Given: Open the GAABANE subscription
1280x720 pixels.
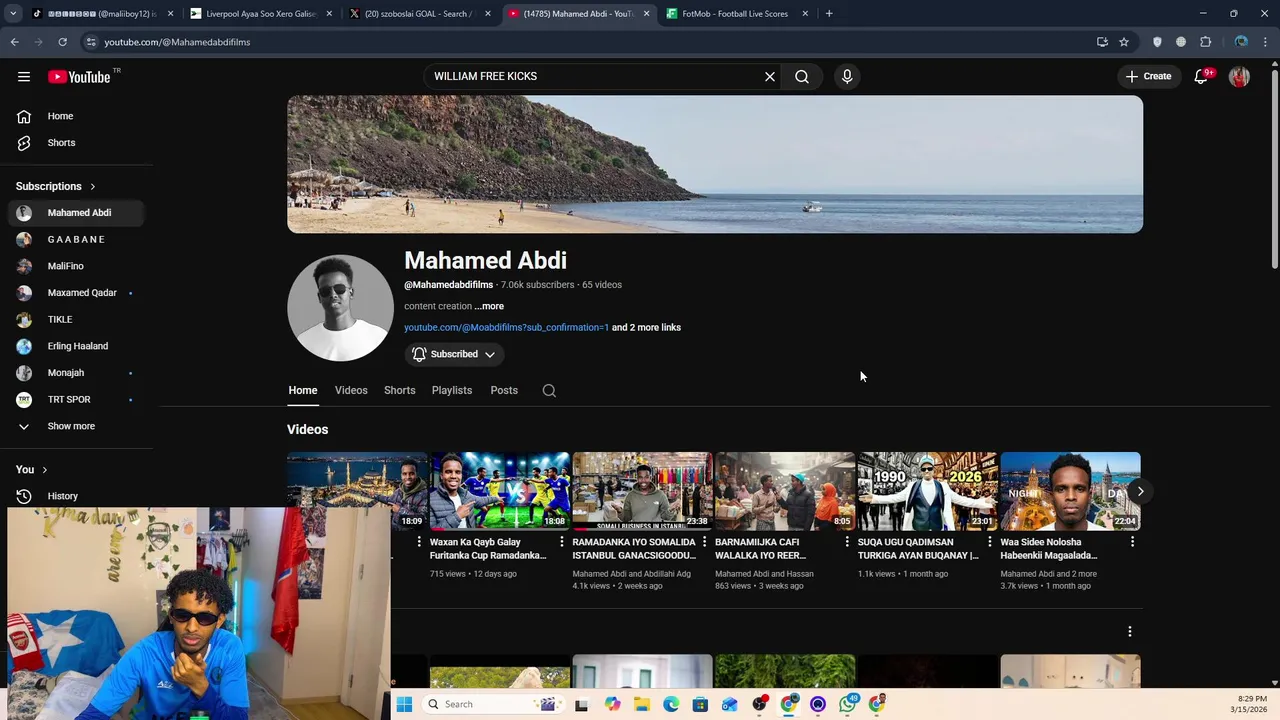Looking at the screenshot, I should (76, 240).
